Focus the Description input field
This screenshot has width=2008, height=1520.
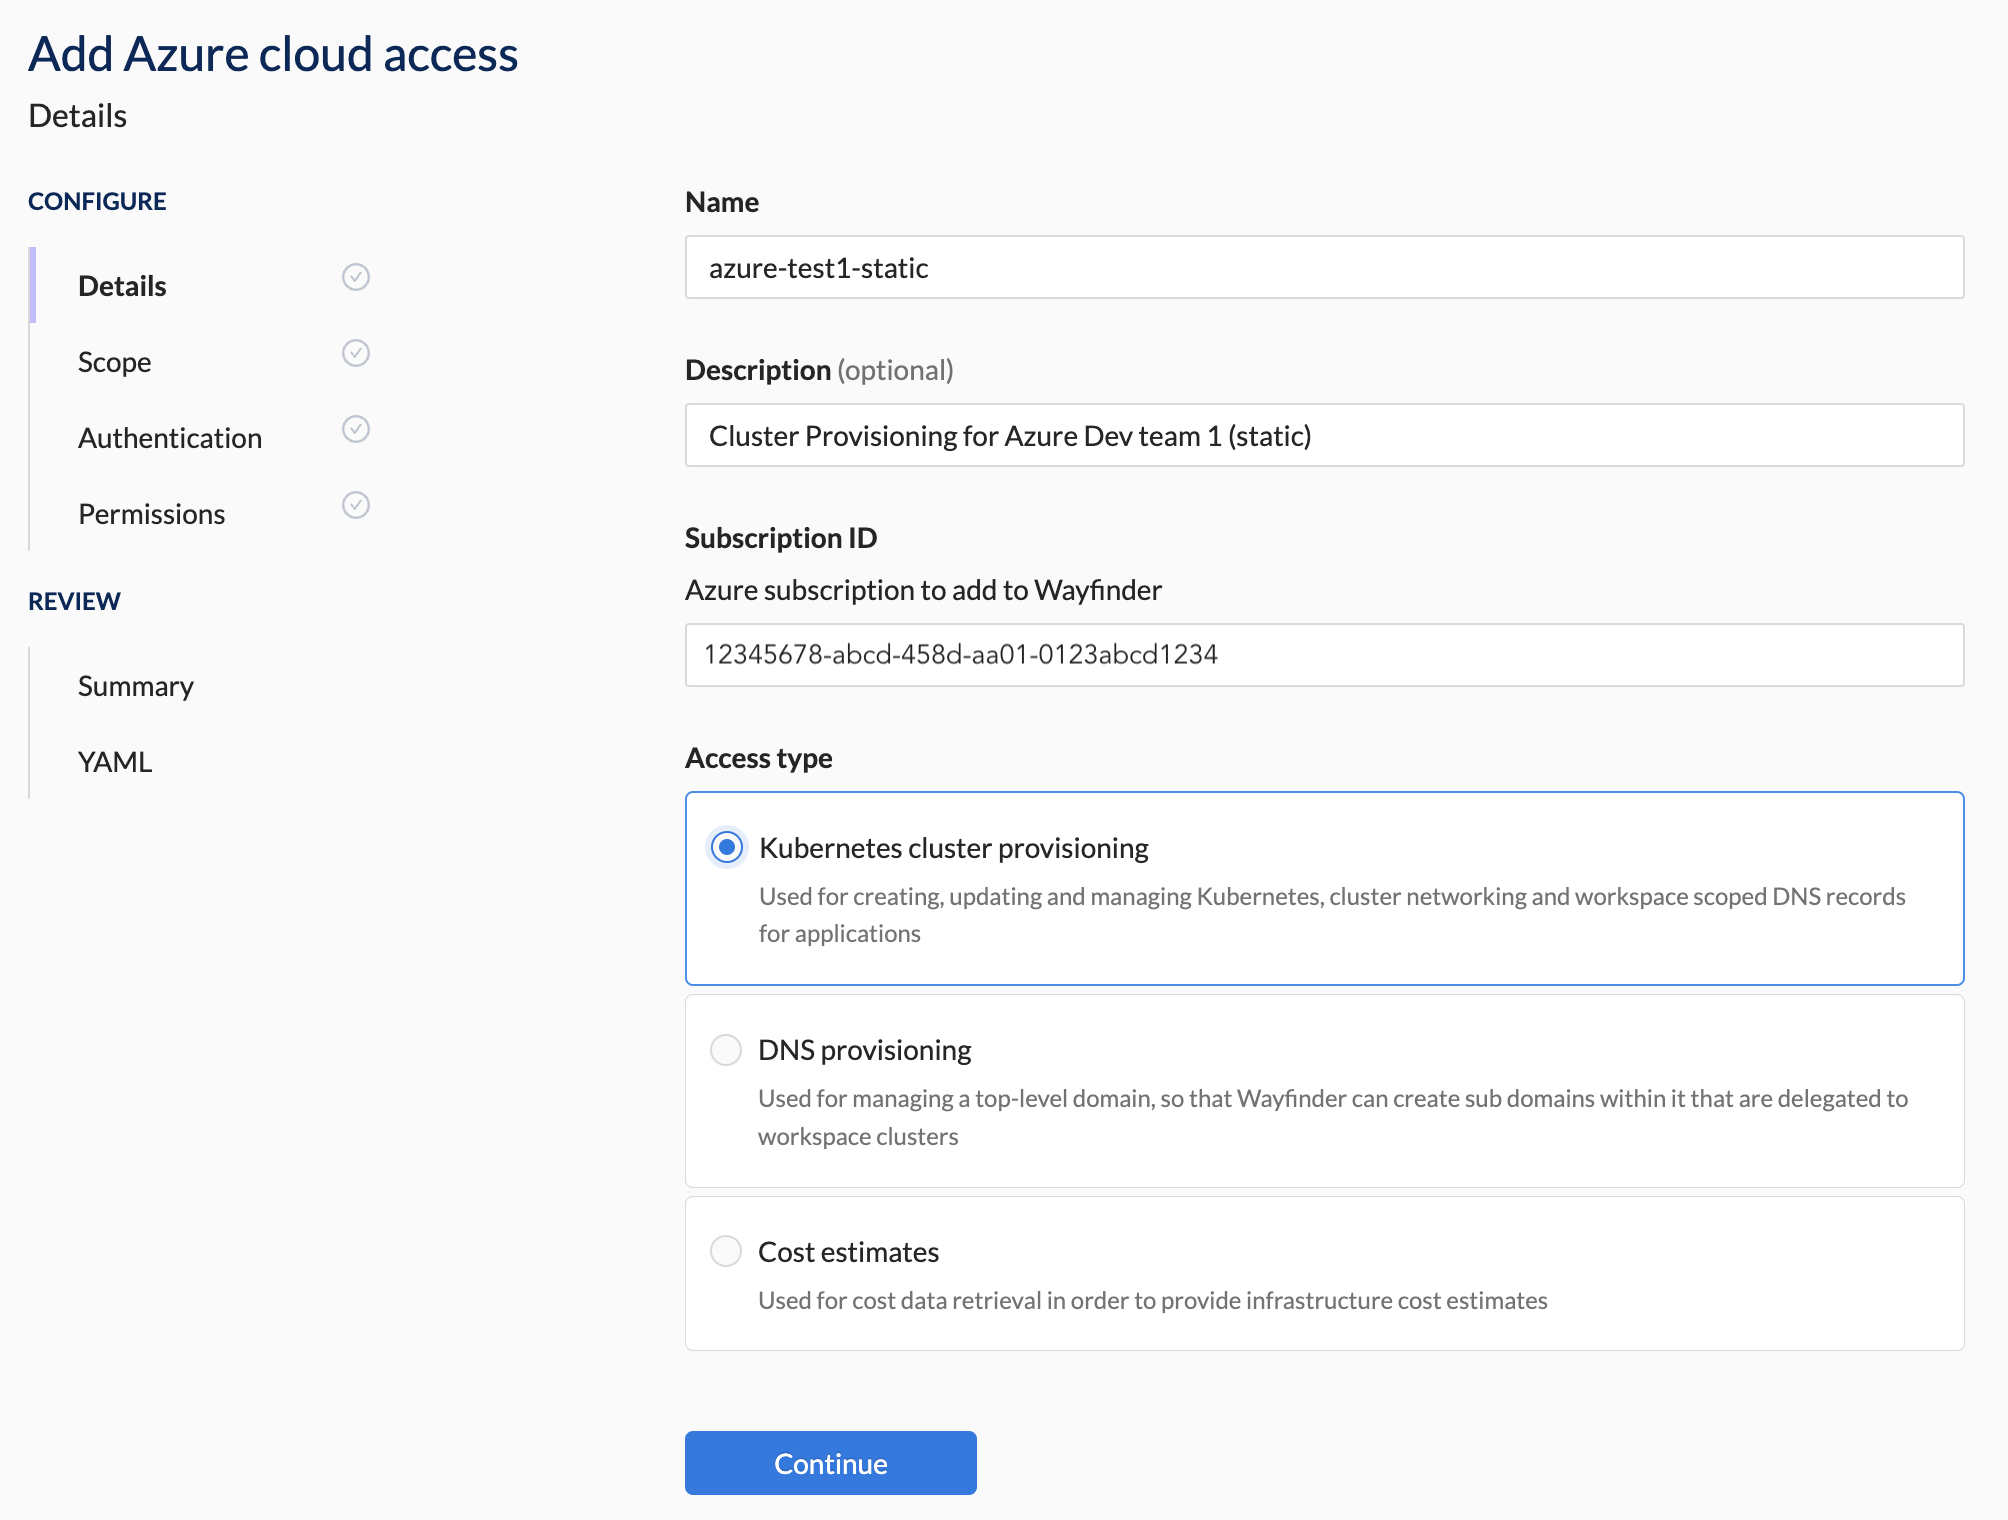coord(1325,435)
